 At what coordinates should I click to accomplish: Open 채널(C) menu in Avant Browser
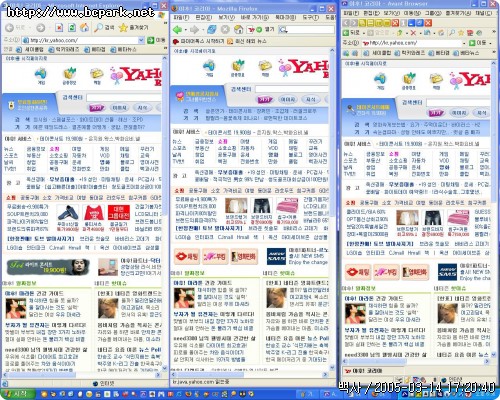pyautogui.click(x=483, y=13)
